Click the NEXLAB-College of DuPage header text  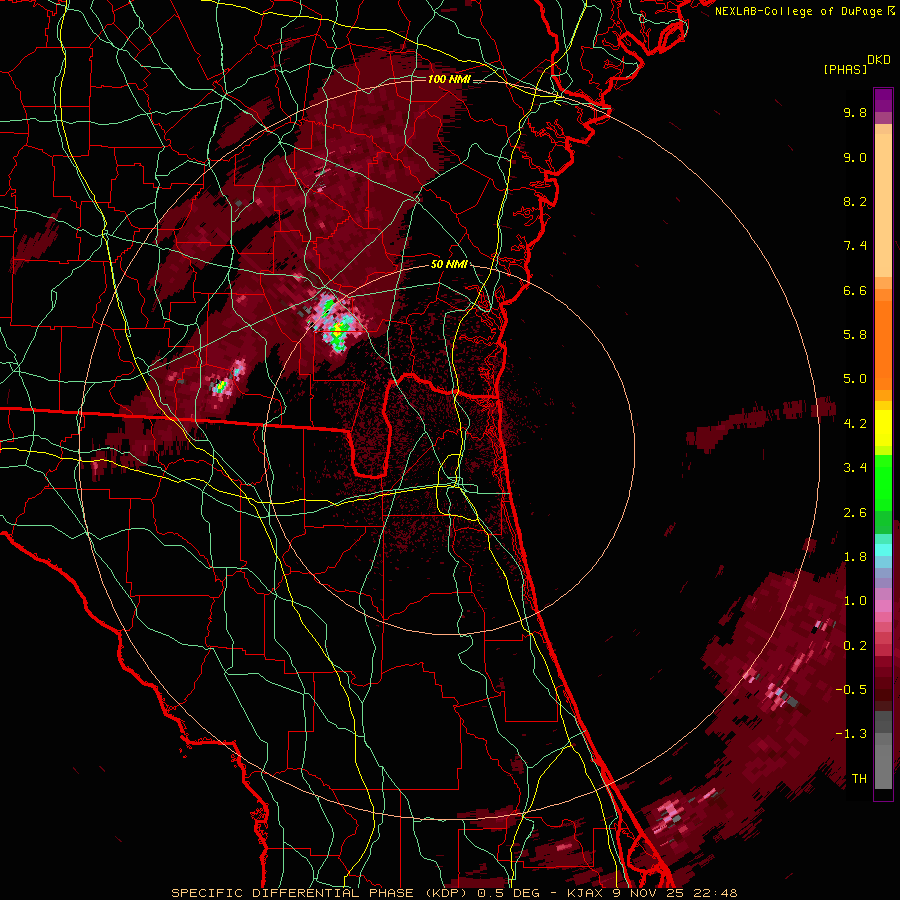click(804, 11)
